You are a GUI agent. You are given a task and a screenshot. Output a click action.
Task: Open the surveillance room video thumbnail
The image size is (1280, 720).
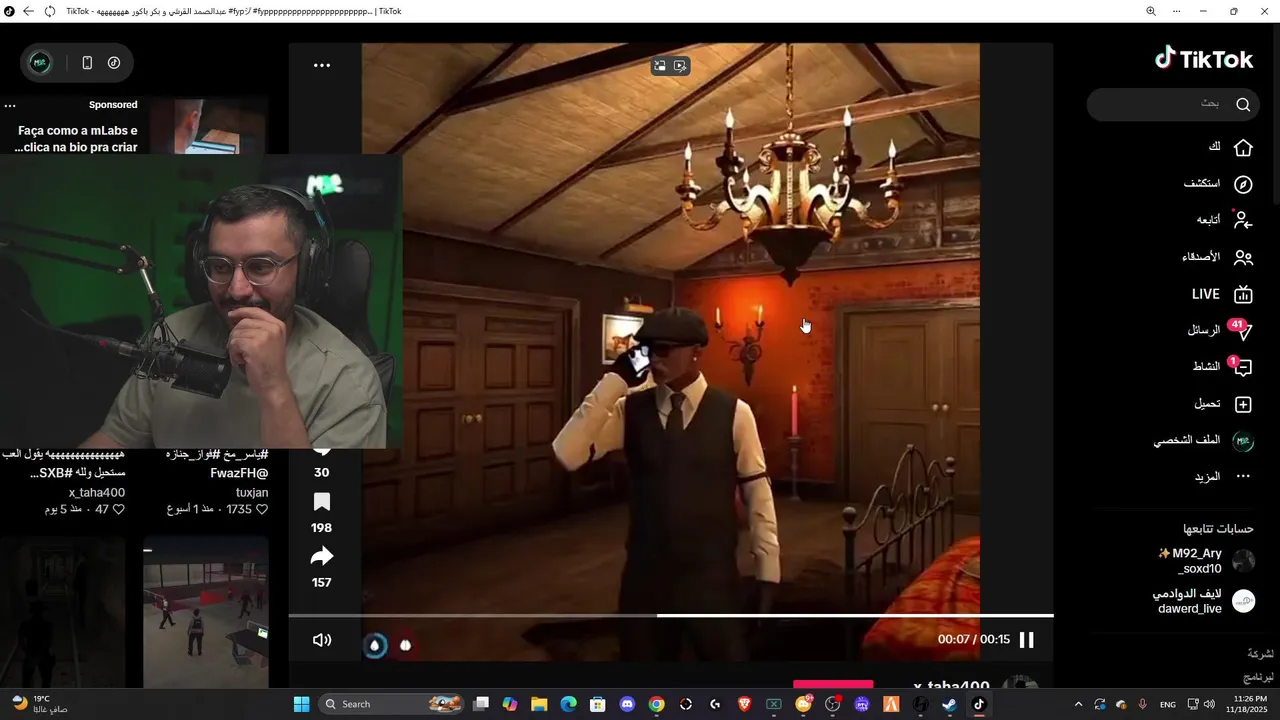pos(206,612)
